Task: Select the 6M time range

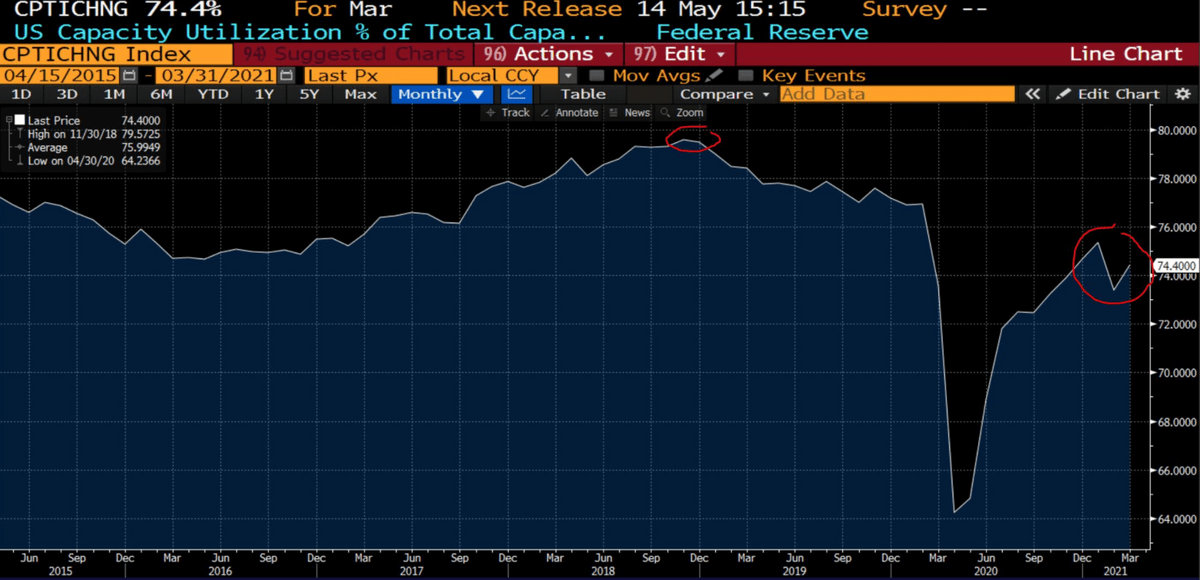Action: 161,94
